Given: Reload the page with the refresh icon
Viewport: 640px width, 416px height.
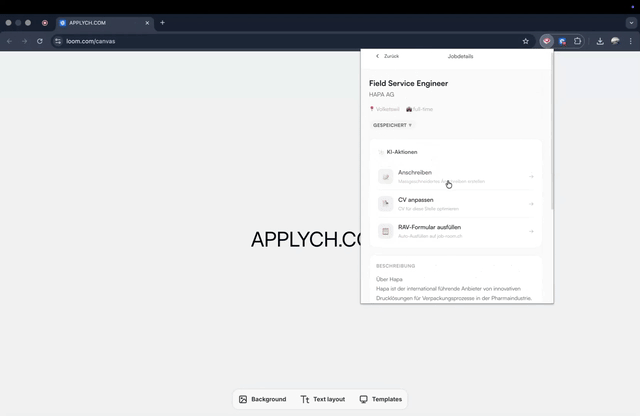Looking at the screenshot, I should click(x=40, y=41).
